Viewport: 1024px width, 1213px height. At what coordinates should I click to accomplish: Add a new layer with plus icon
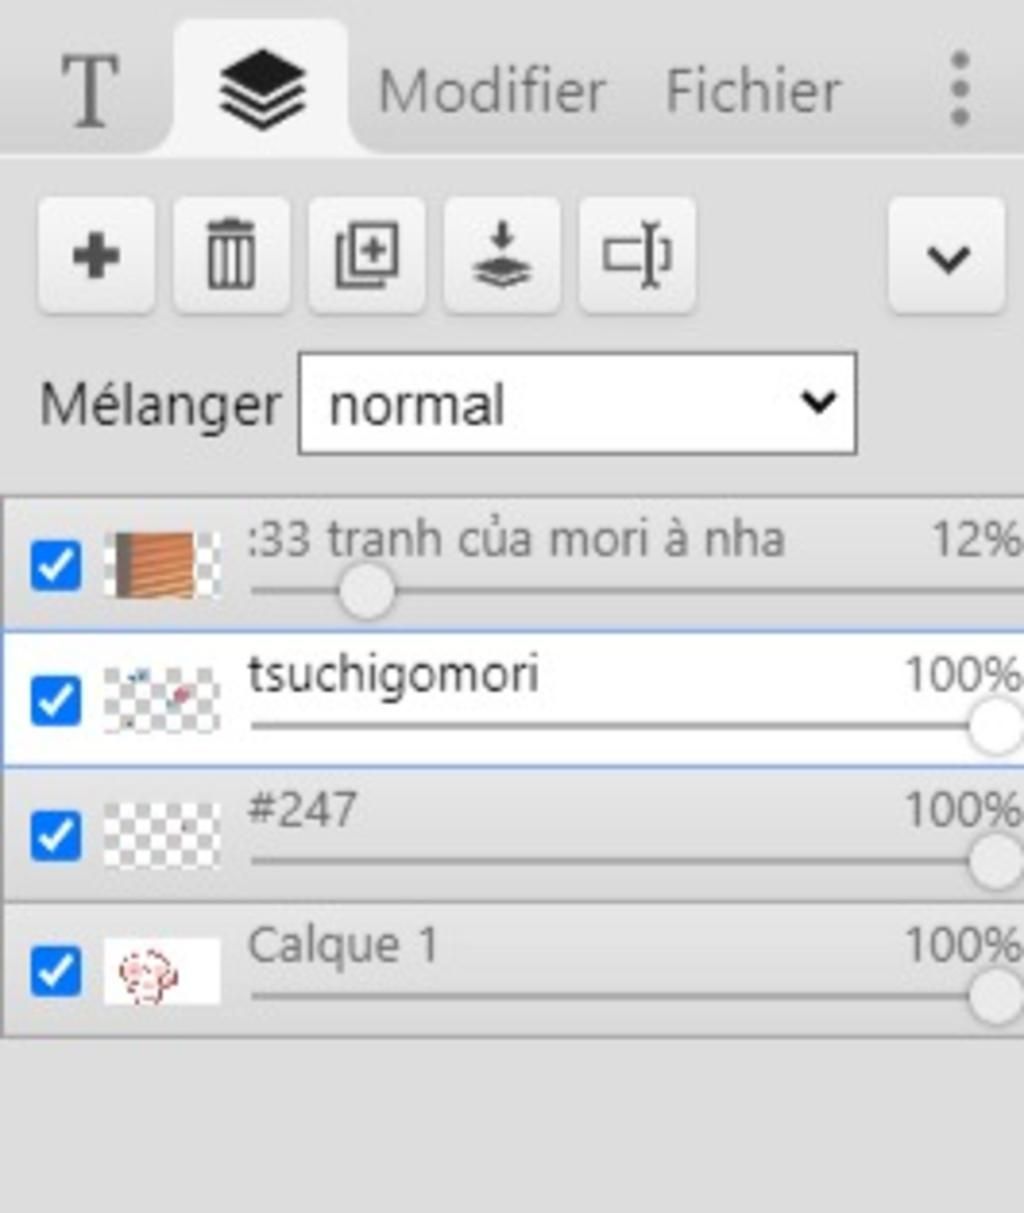96,256
